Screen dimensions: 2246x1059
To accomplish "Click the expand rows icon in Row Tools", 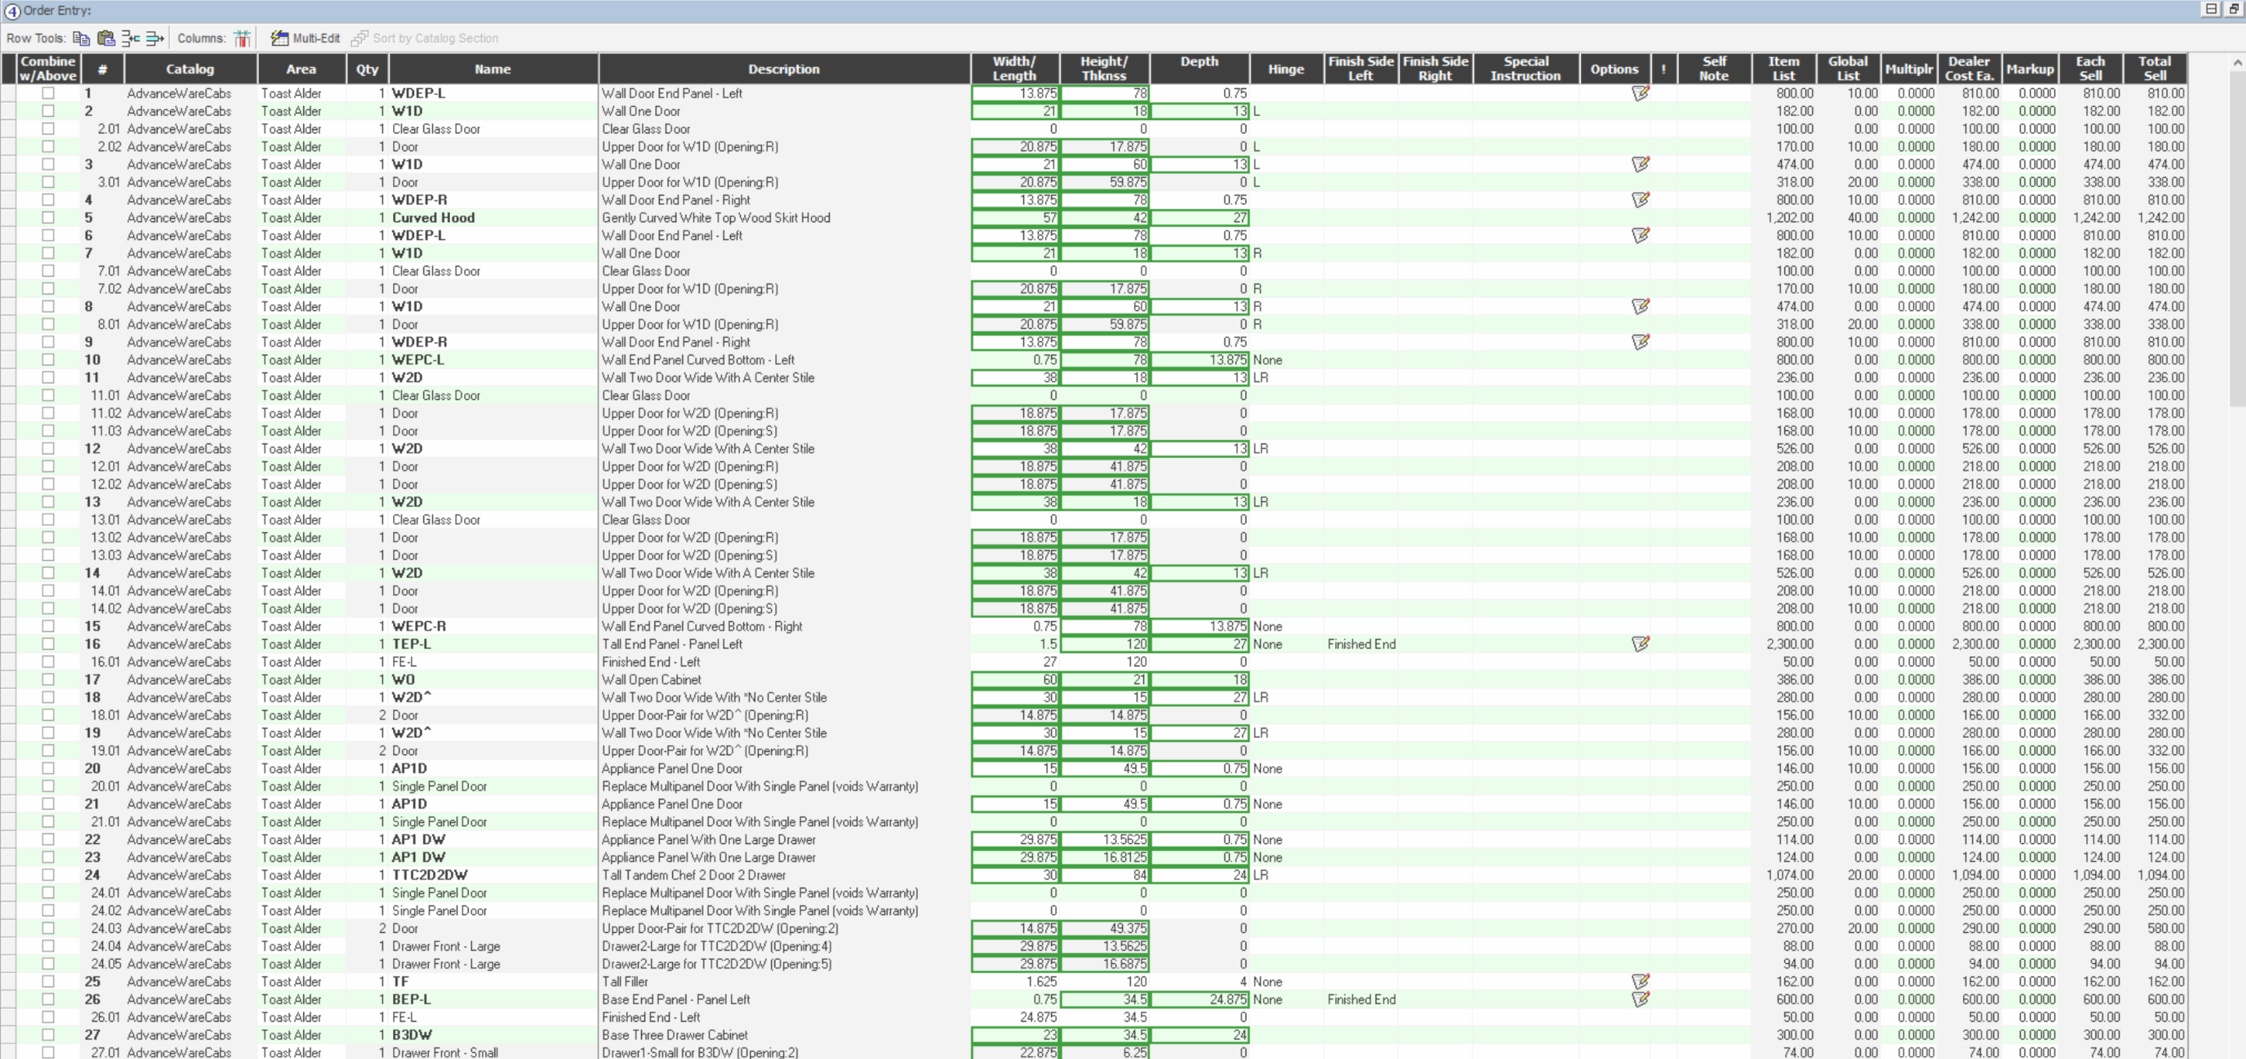I will pos(155,38).
